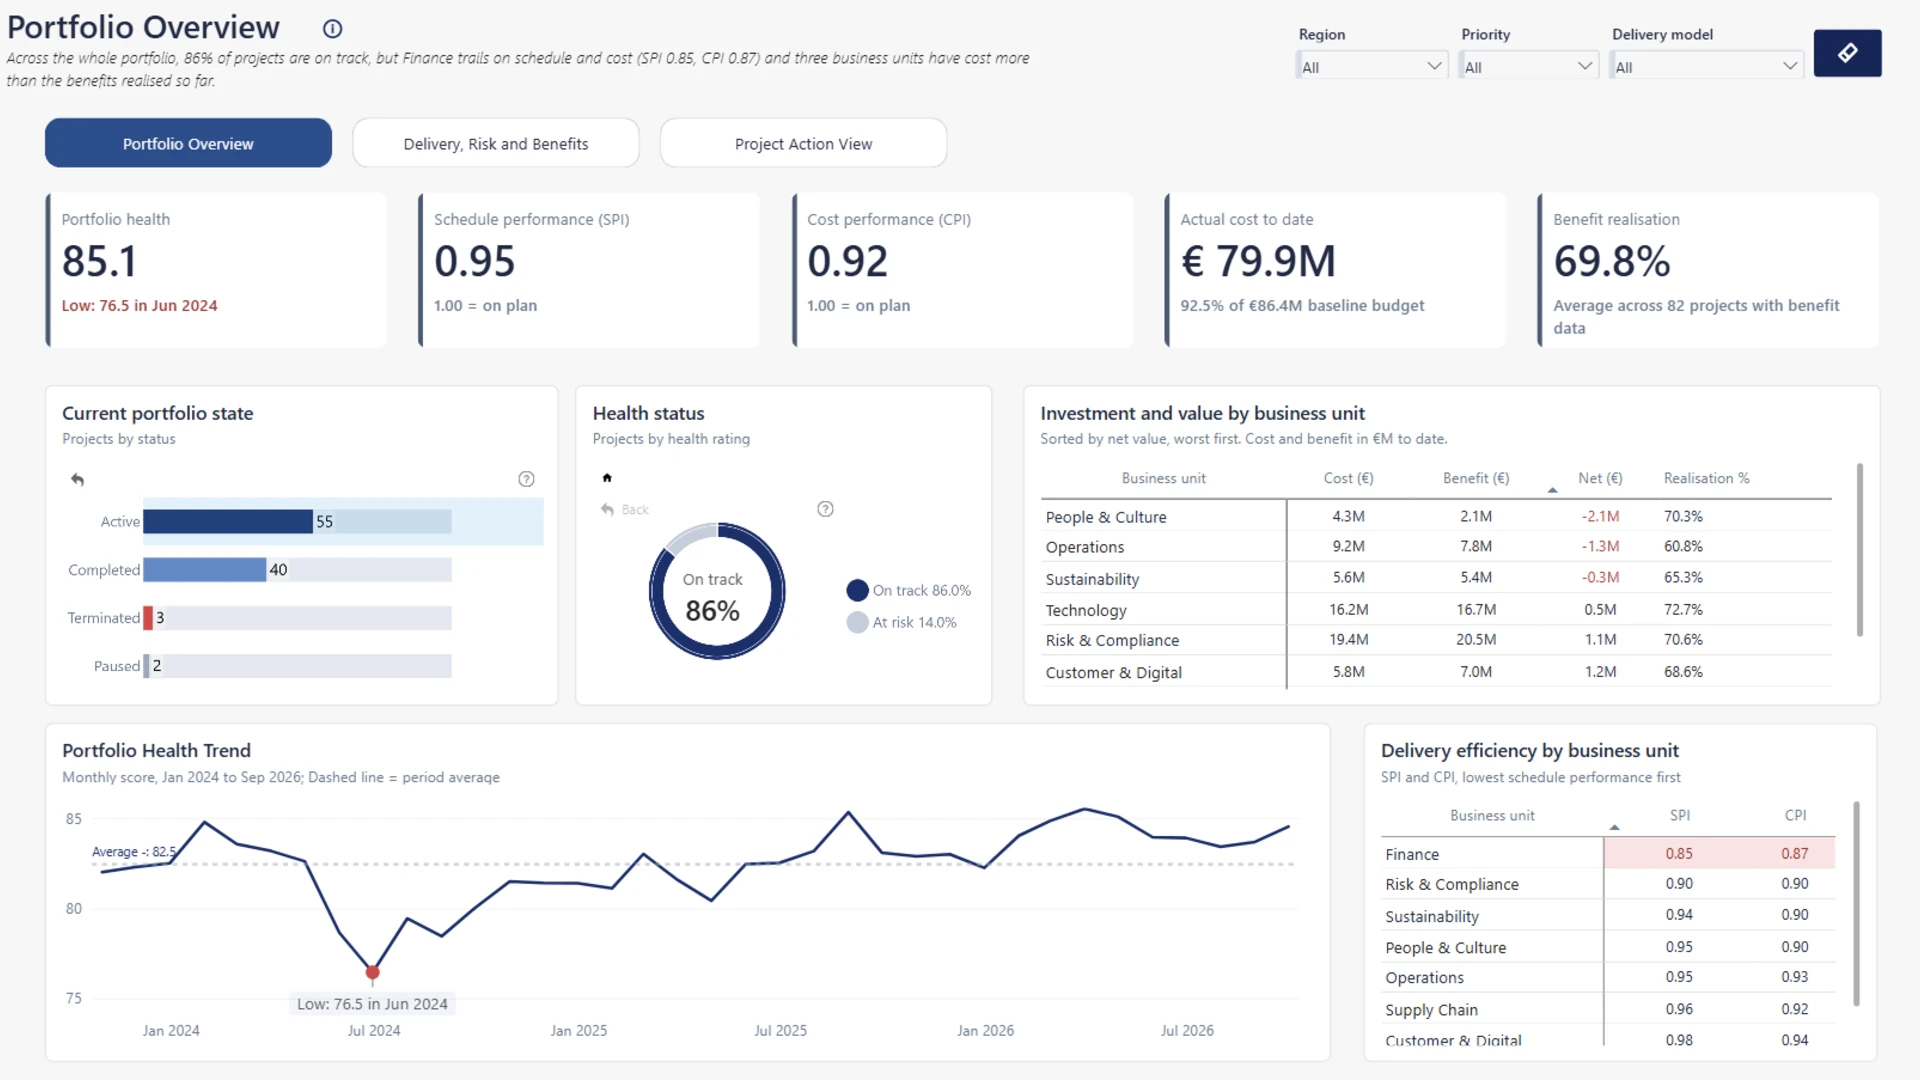This screenshot has width=1920, height=1080.
Task: Click the sort arrow above Net (€) column
Action: (1552, 490)
